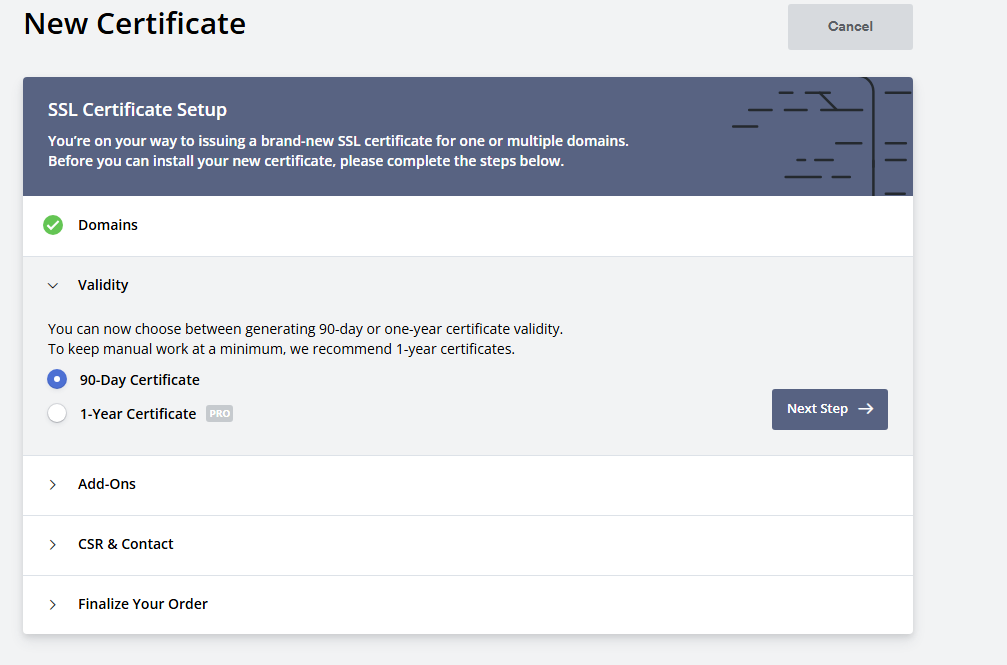Expand the Add-Ons section

(107, 484)
